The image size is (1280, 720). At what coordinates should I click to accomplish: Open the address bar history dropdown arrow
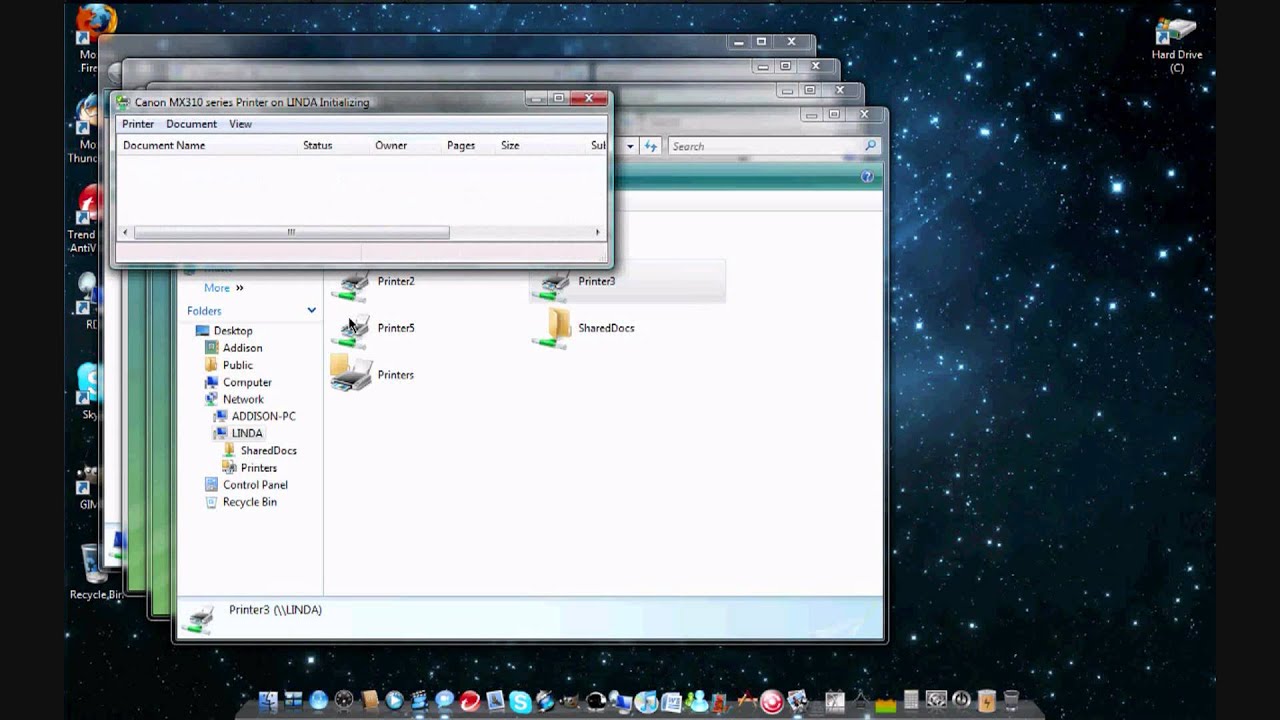coord(630,146)
